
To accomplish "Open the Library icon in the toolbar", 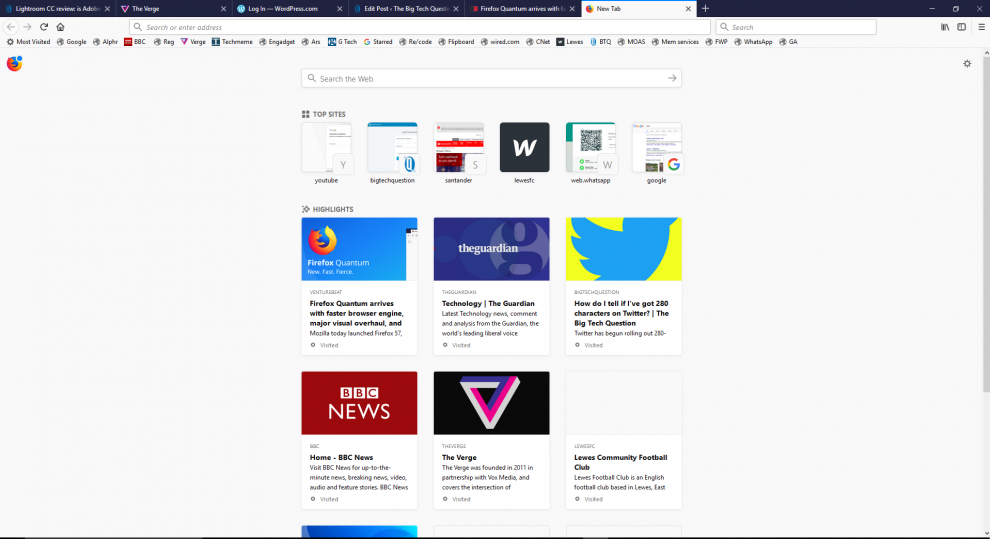I will [945, 27].
